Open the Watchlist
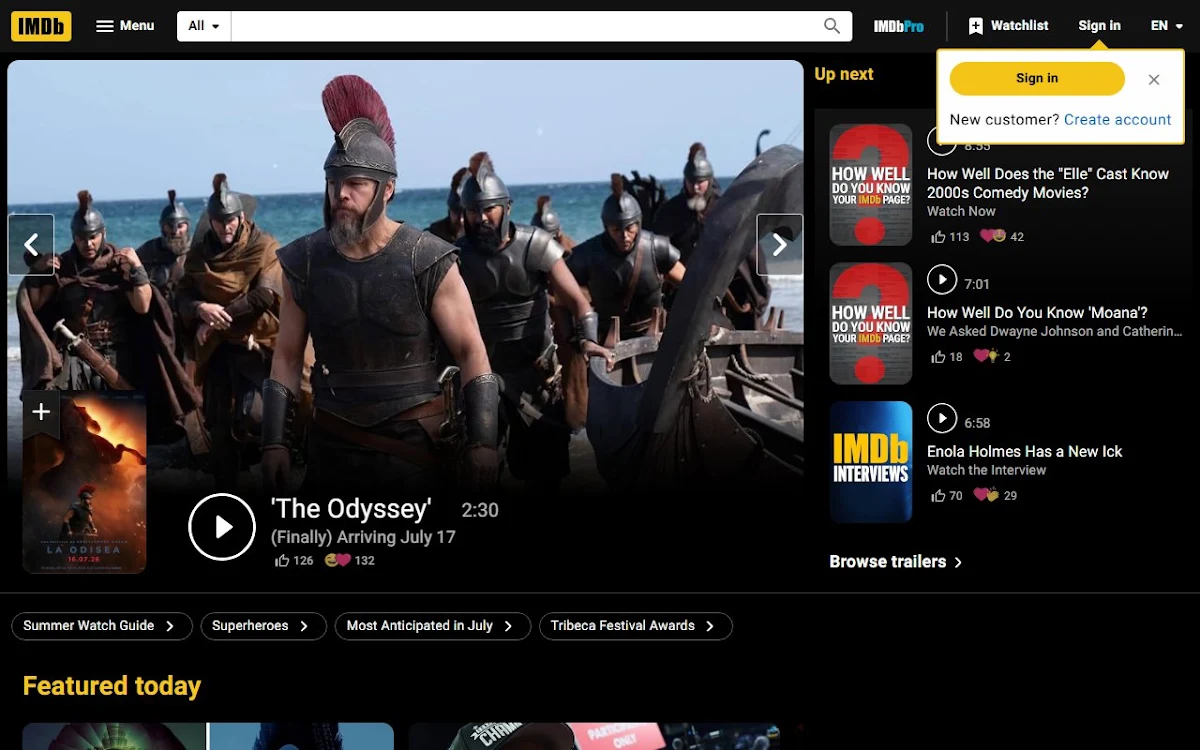Viewport: 1200px width, 750px height. point(1008,26)
